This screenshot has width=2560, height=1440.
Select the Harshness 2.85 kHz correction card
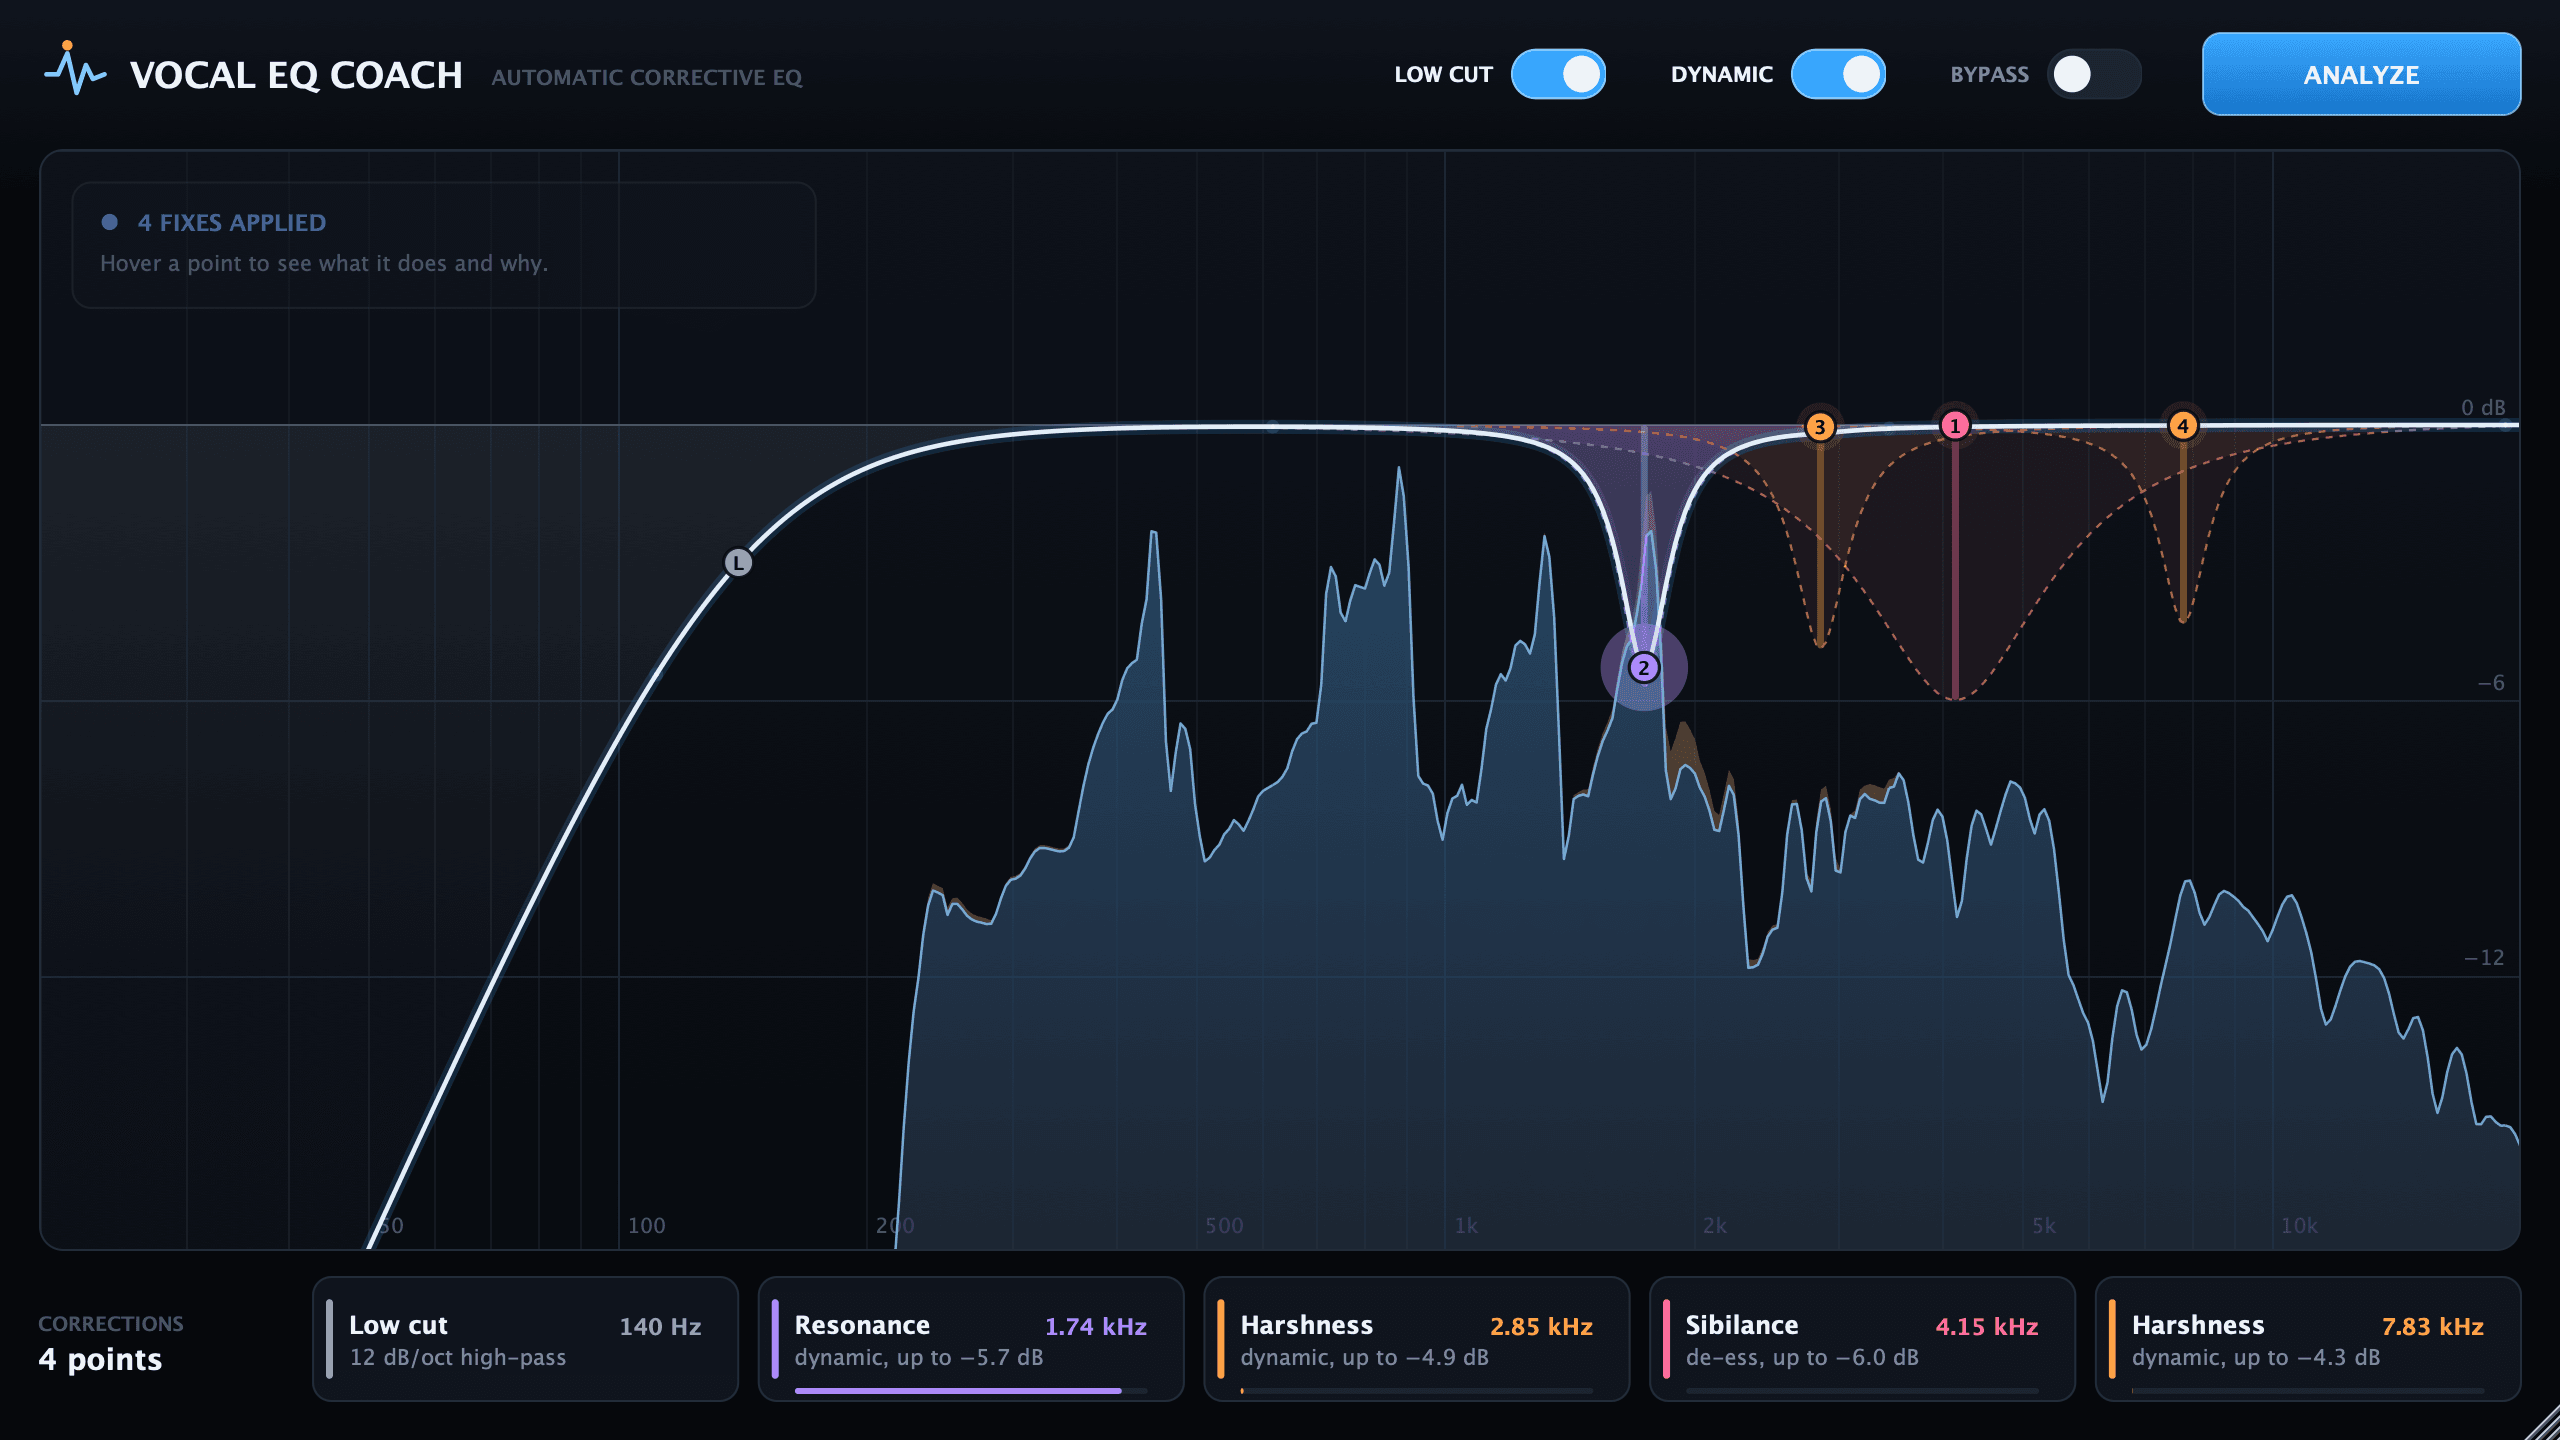coord(1417,1339)
